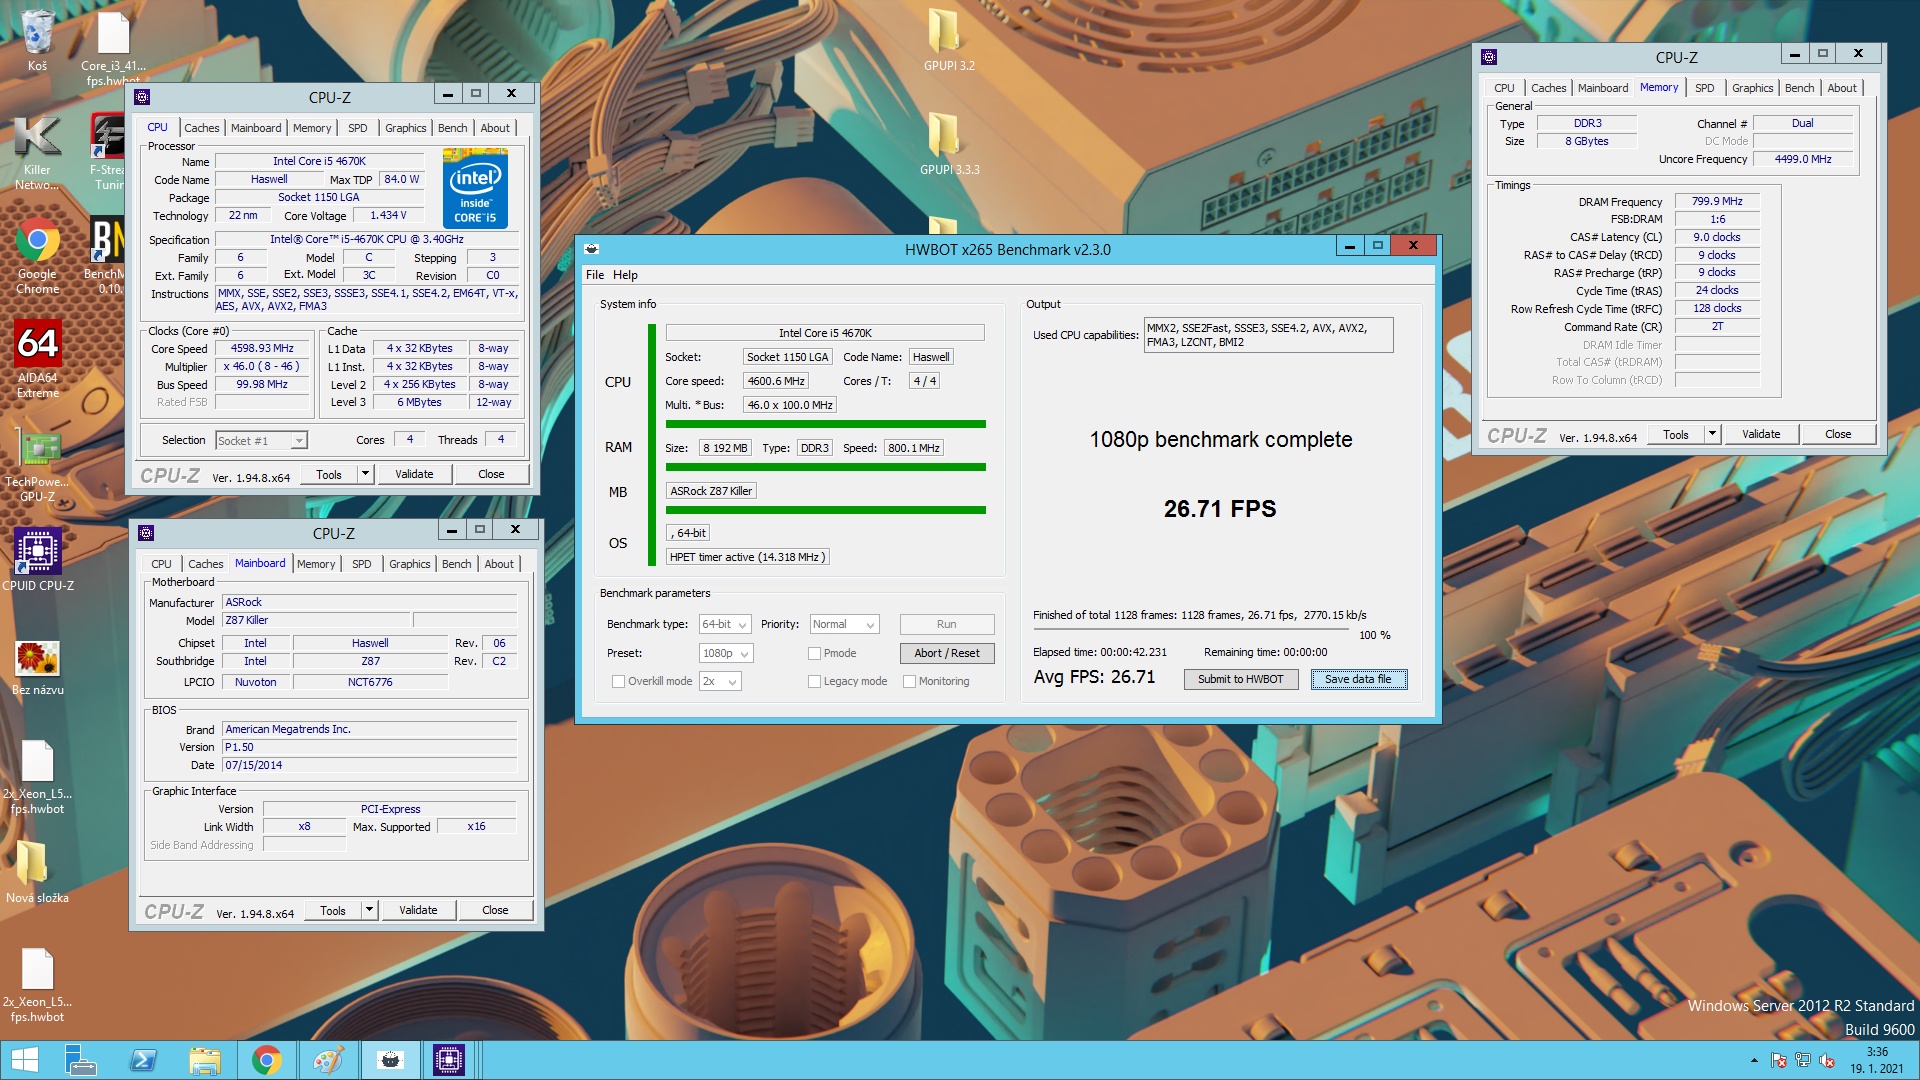Open Nová složka folder on desktop

coord(37,870)
